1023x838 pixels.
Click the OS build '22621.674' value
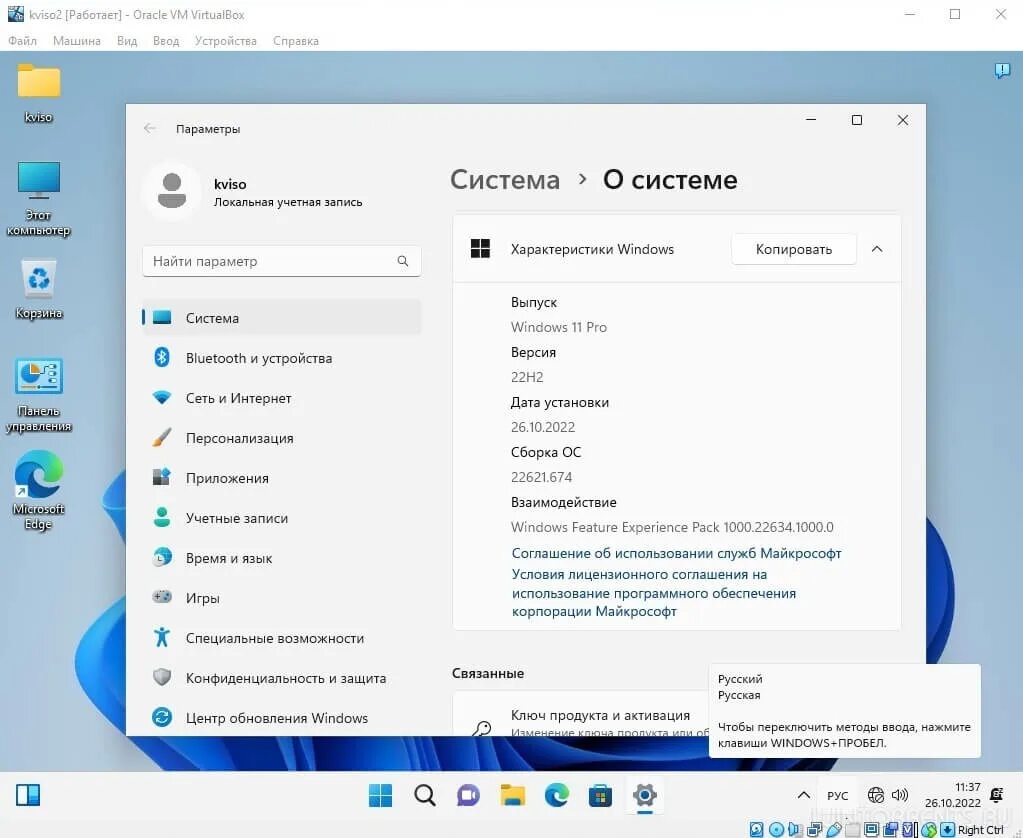pyautogui.click(x=541, y=477)
